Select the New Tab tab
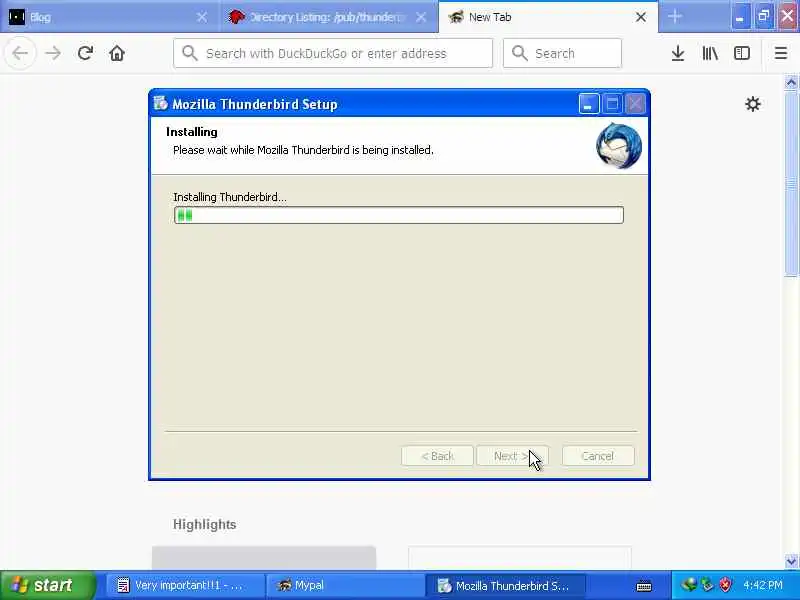The width and height of the screenshot is (800, 600). click(548, 17)
